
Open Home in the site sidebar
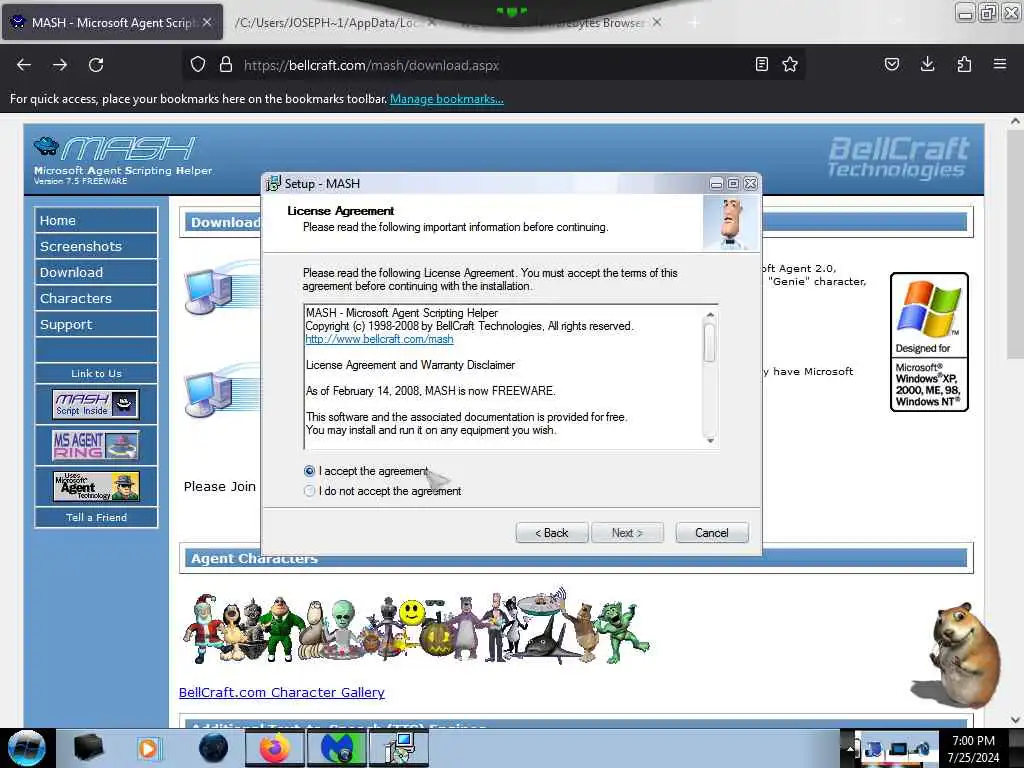click(x=96, y=220)
